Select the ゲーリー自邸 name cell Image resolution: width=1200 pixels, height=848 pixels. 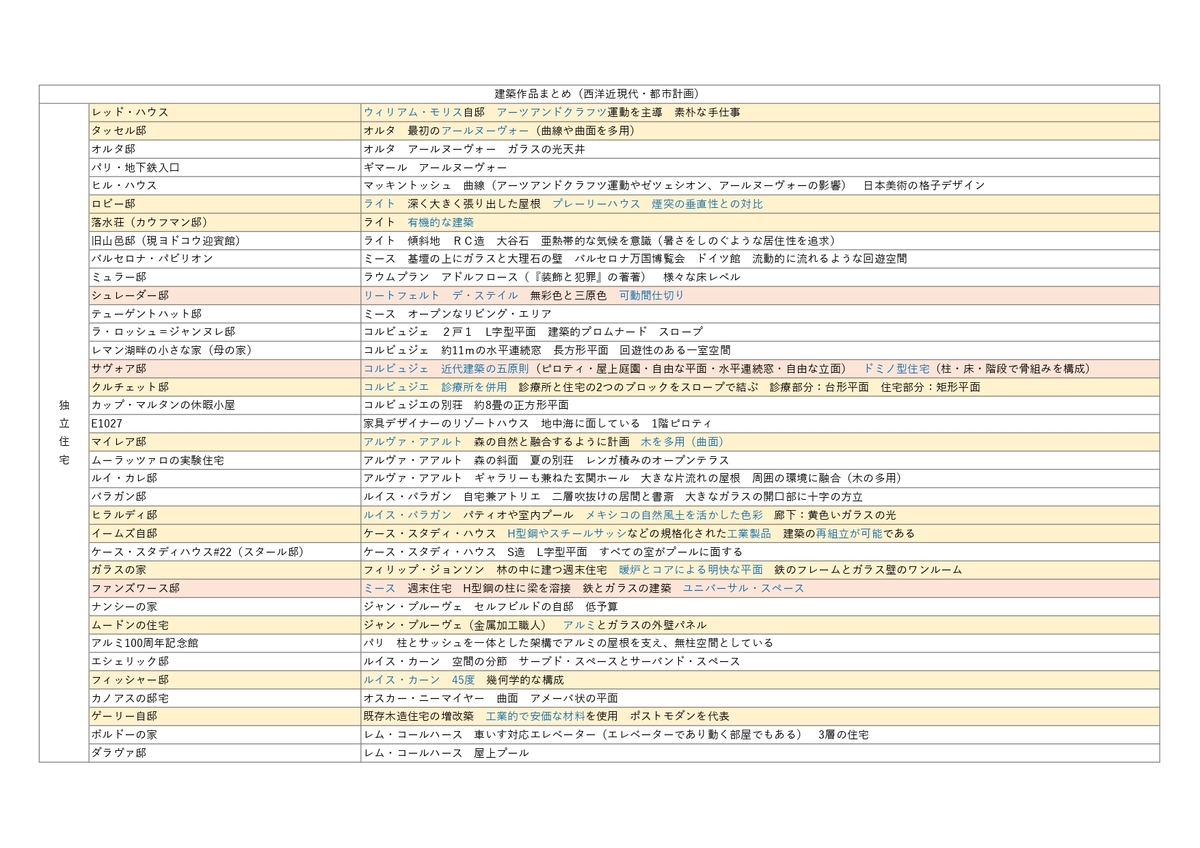point(224,716)
